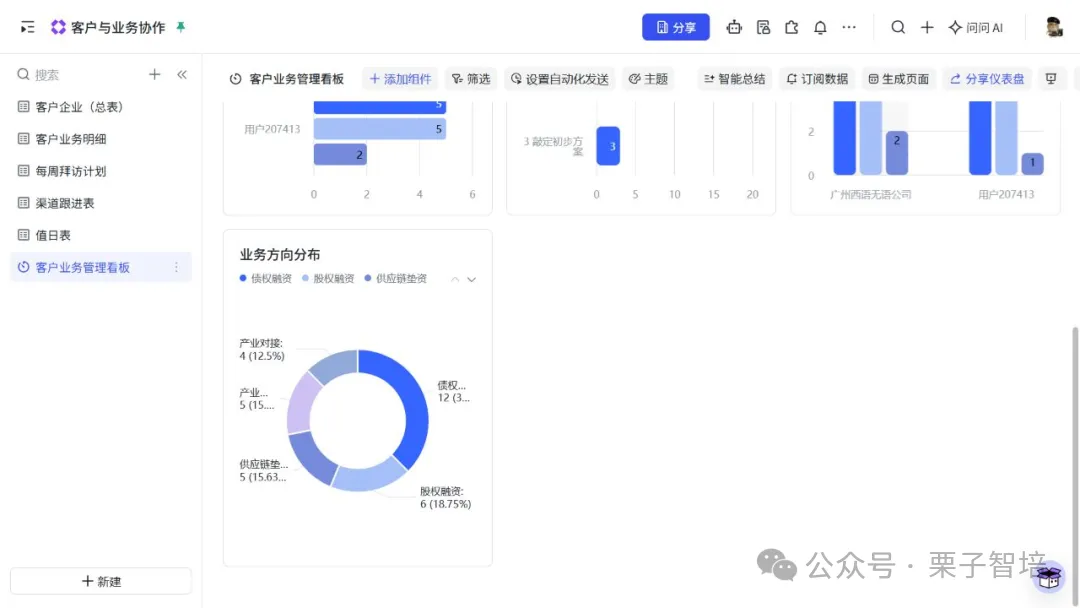
Task: Open the robot automation icon
Action: [734, 28]
